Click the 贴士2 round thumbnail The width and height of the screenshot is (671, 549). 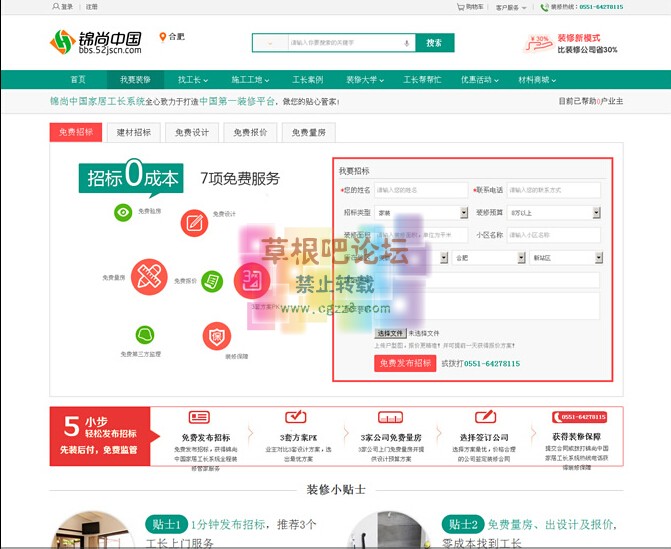click(x=391, y=530)
